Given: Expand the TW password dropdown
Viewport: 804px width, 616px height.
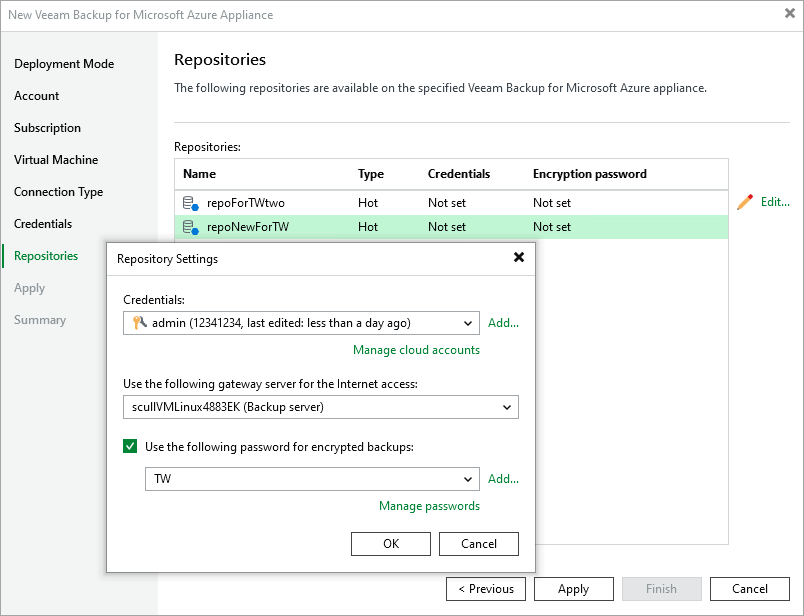Looking at the screenshot, I should pyautogui.click(x=468, y=479).
